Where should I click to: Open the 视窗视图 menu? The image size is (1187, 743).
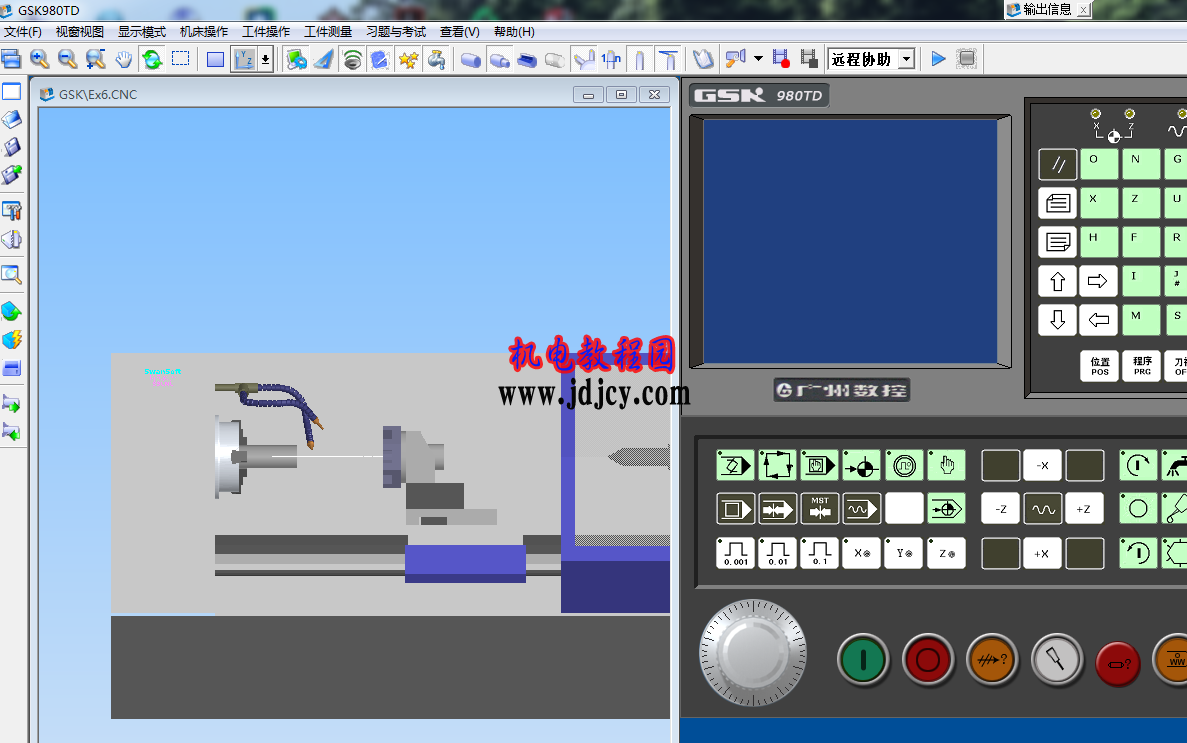click(79, 32)
